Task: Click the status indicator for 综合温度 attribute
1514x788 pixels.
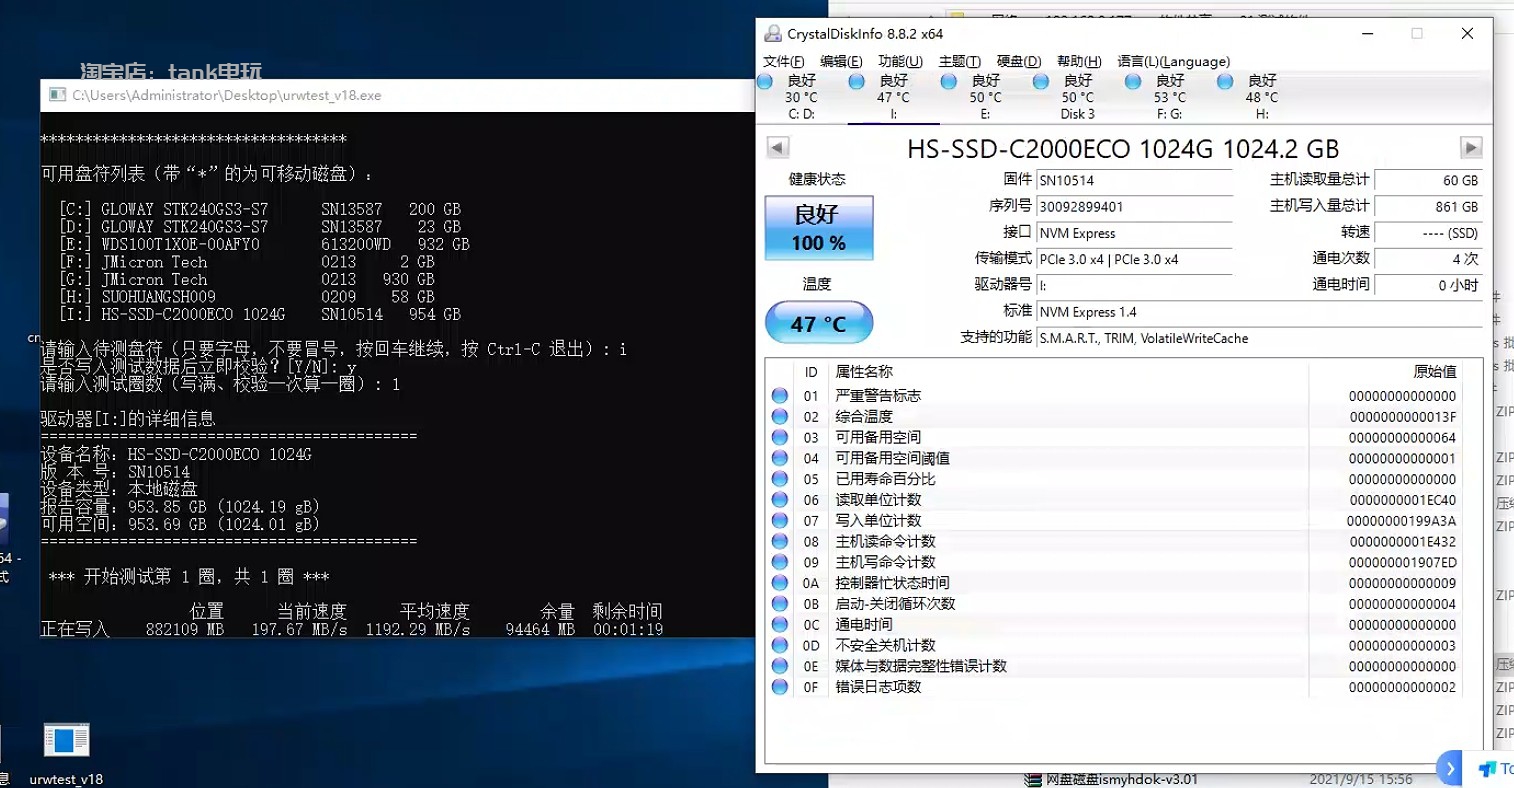Action: (779, 416)
